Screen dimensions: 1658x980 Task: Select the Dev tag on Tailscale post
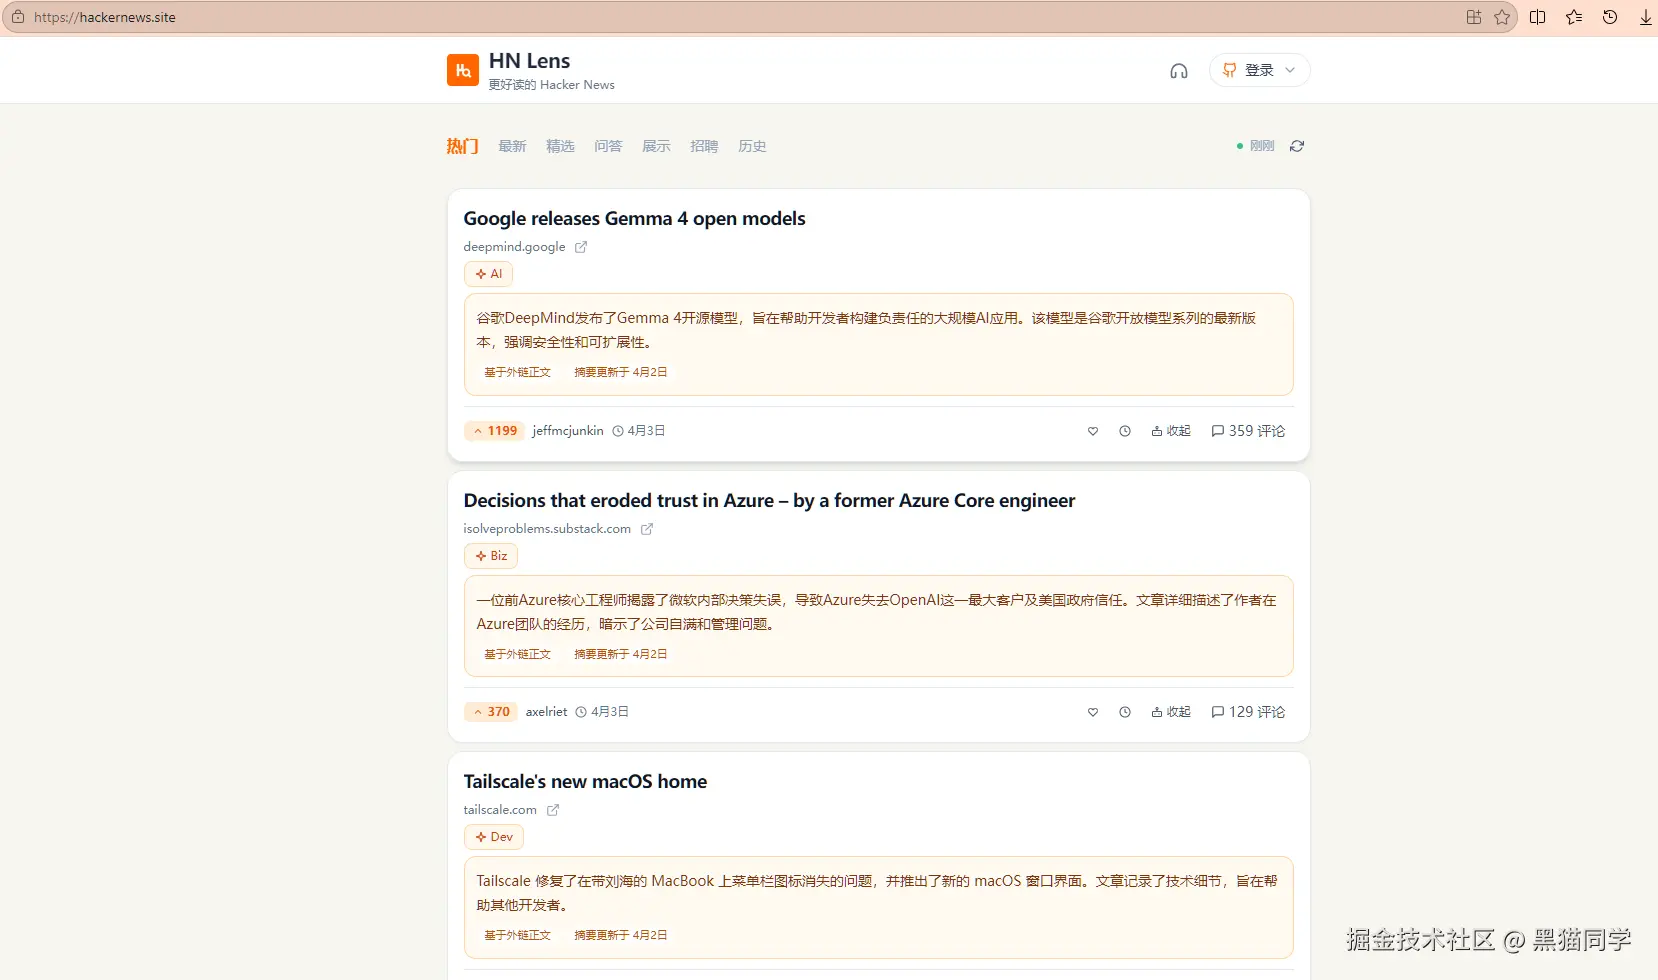pos(494,837)
